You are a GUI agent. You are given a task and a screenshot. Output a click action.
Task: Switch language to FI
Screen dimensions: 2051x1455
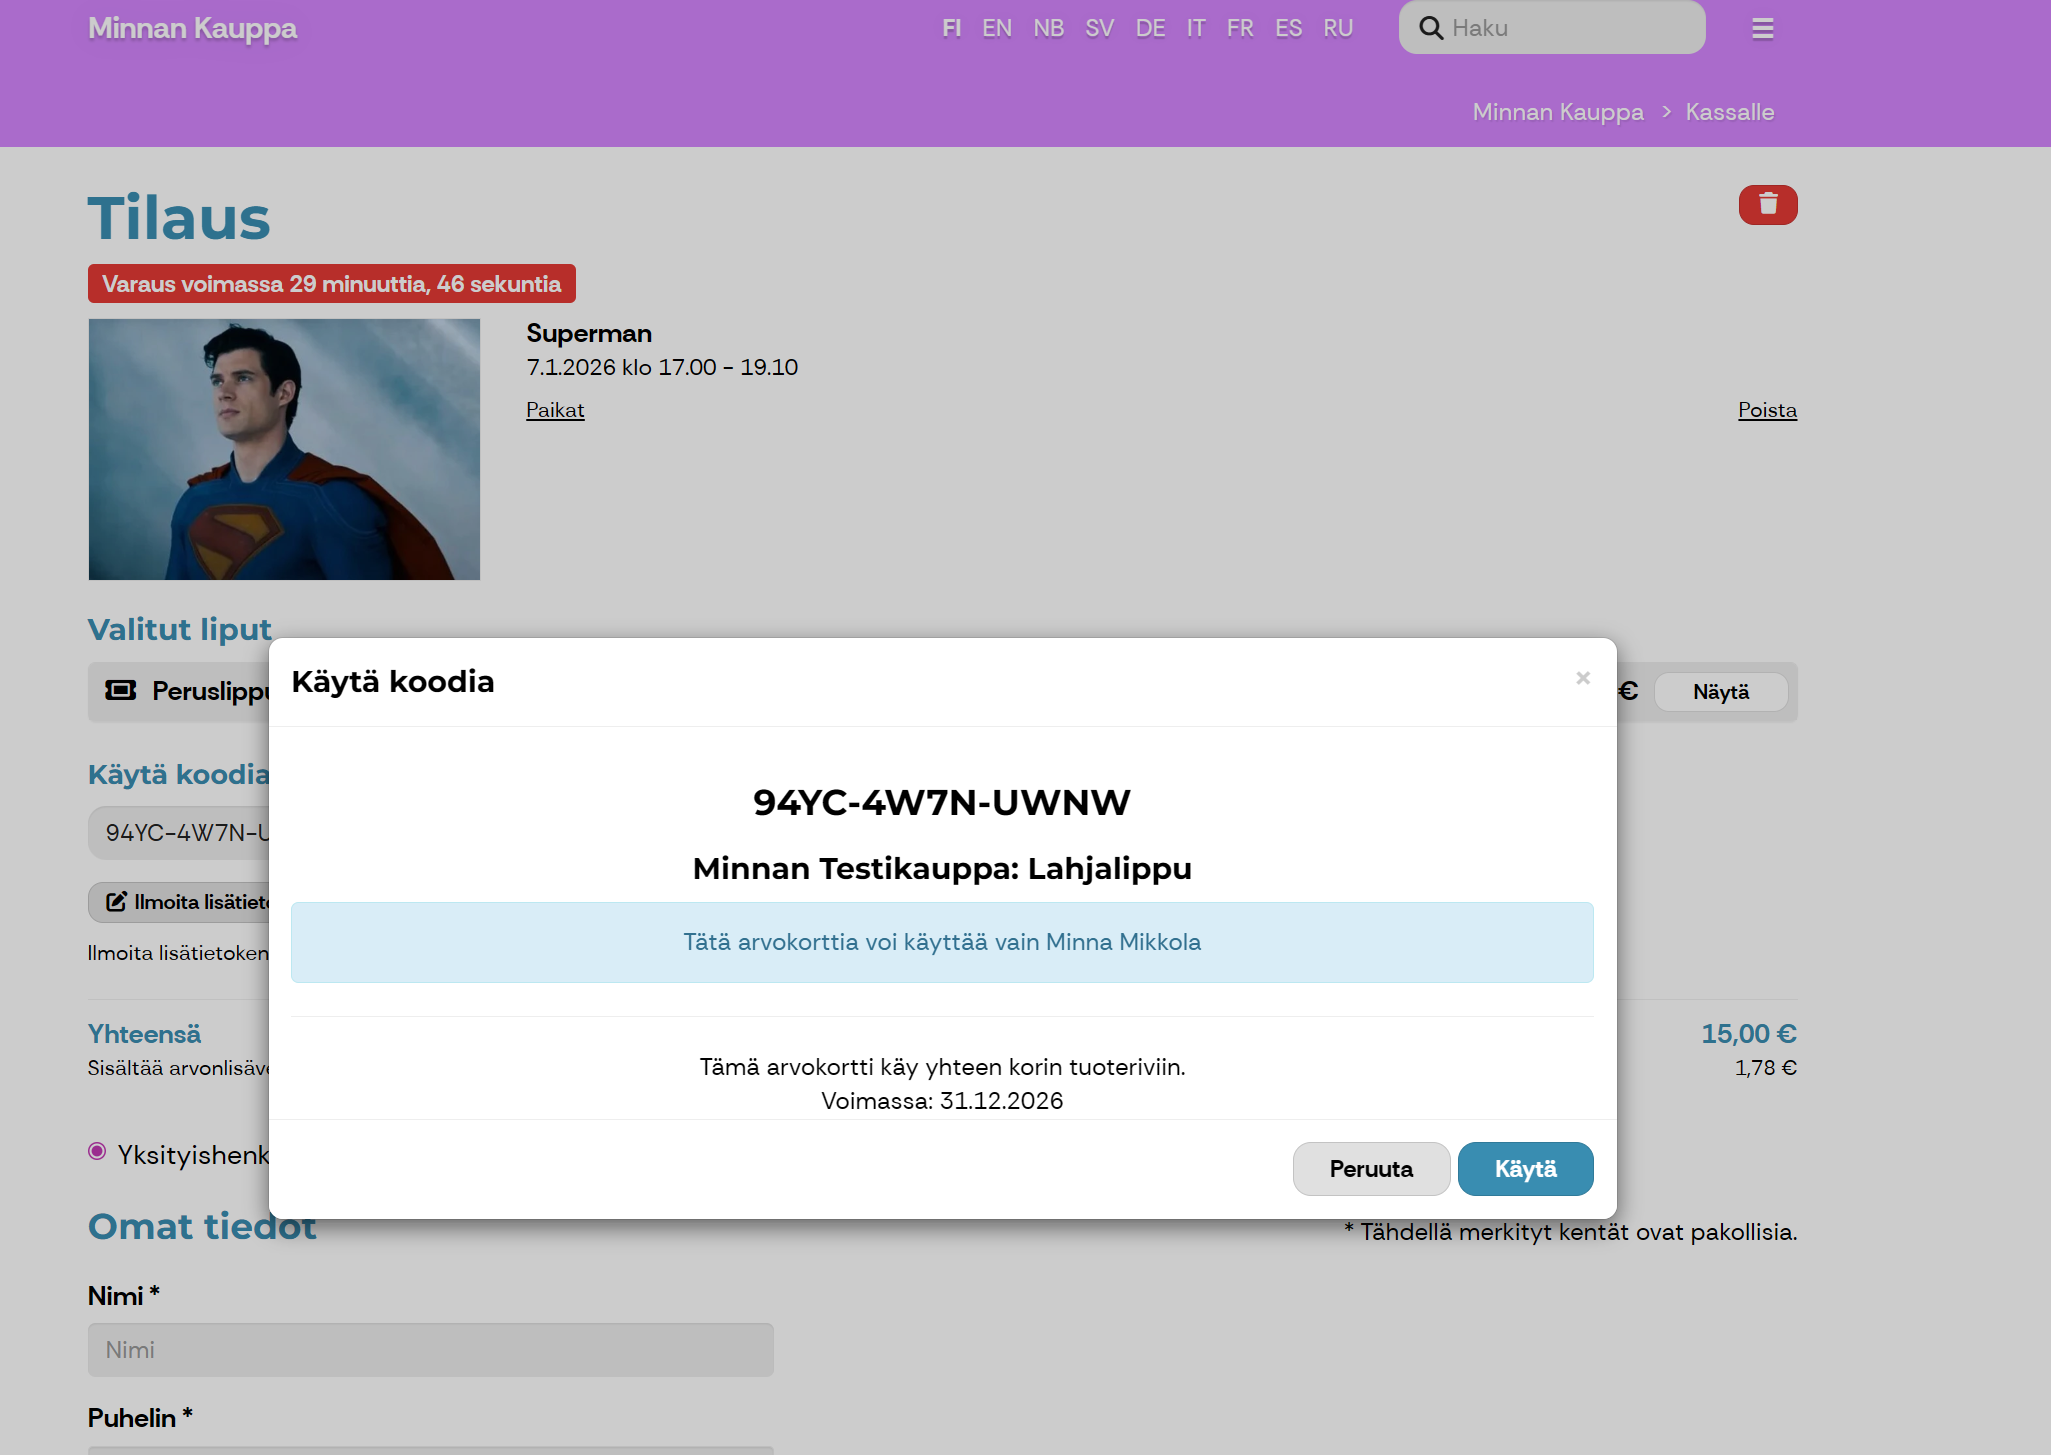point(951,28)
